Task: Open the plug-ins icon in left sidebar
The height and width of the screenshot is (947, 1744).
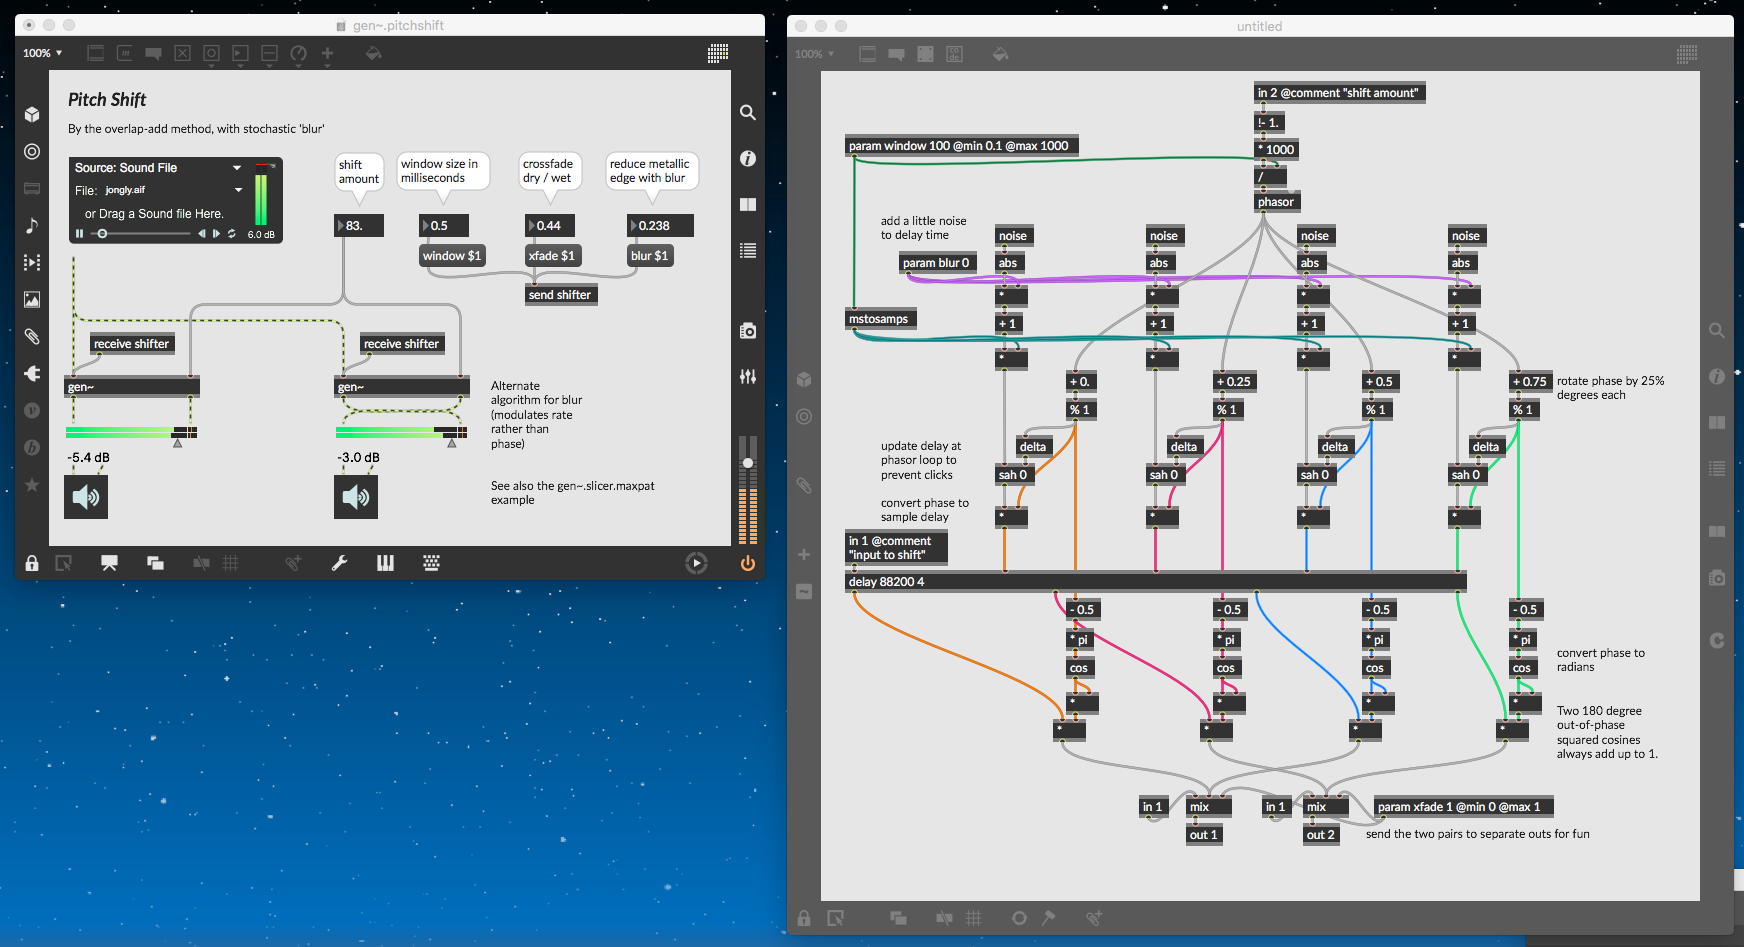Action: point(32,373)
